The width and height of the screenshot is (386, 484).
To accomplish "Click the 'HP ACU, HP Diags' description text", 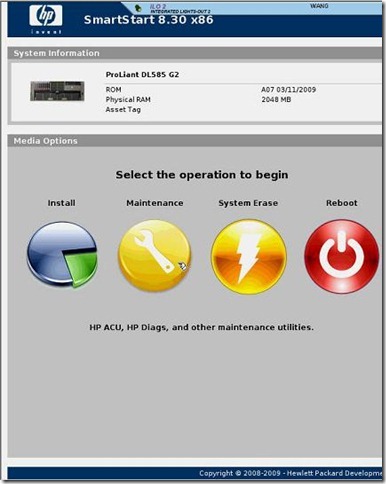I will click(201, 327).
